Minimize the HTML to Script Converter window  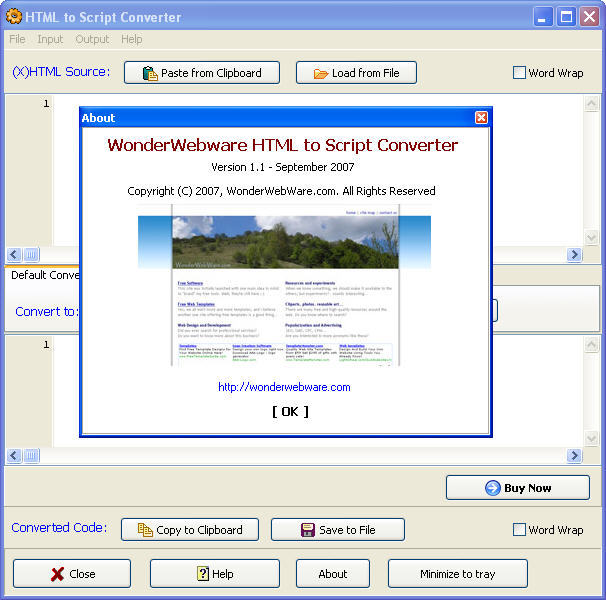pyautogui.click(x=543, y=17)
